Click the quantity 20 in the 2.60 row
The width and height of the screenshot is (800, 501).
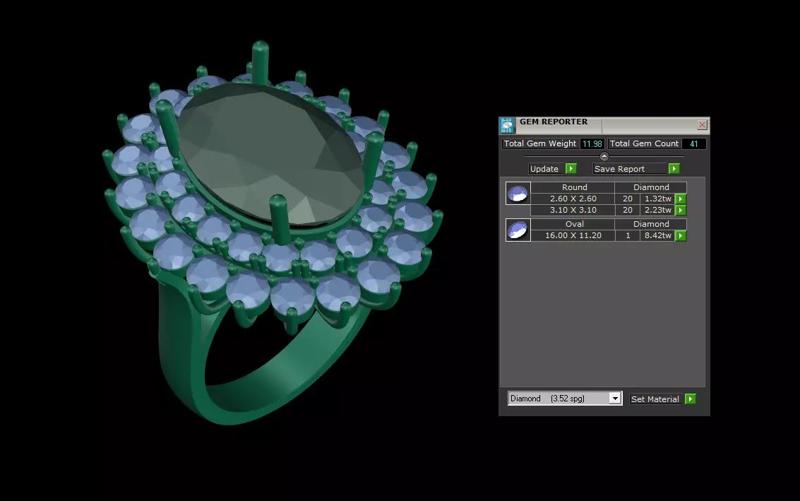(628, 199)
